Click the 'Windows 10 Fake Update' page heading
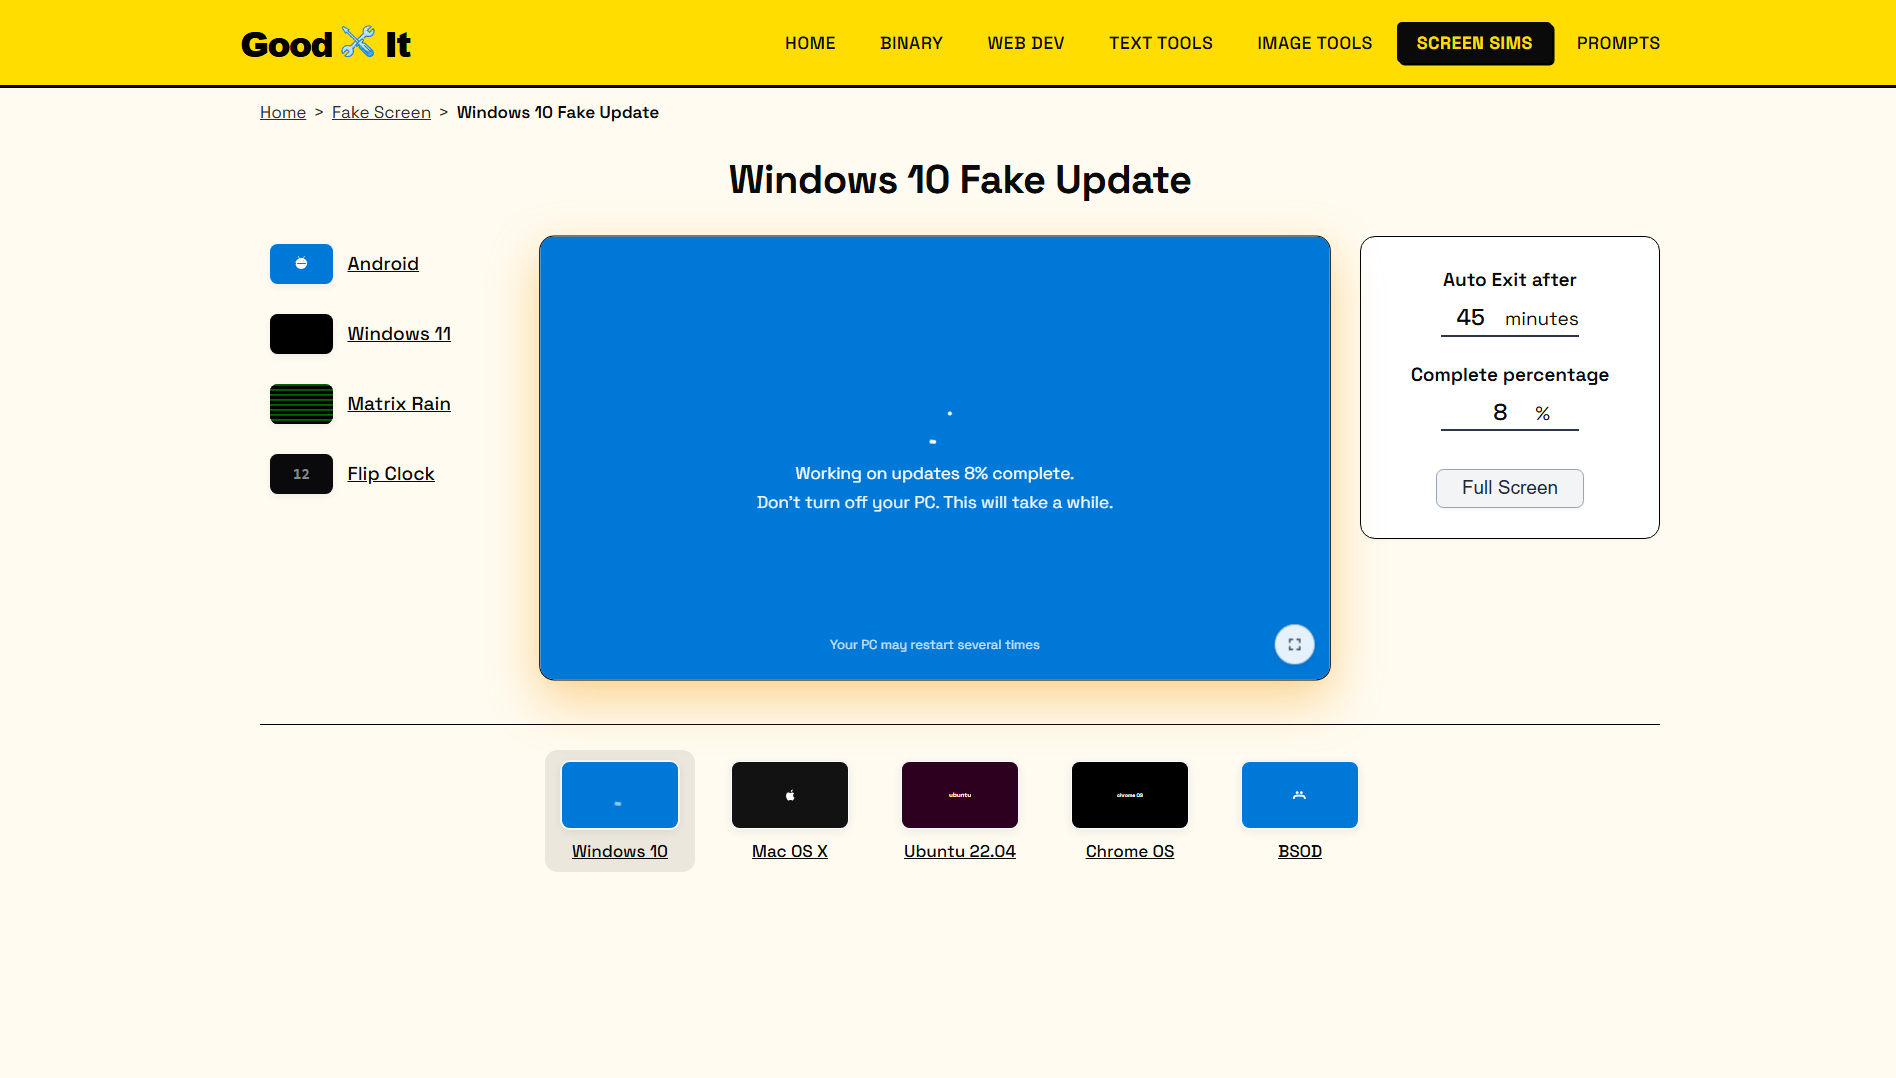Screen dimensions: 1896x1078 pyautogui.click(x=960, y=180)
